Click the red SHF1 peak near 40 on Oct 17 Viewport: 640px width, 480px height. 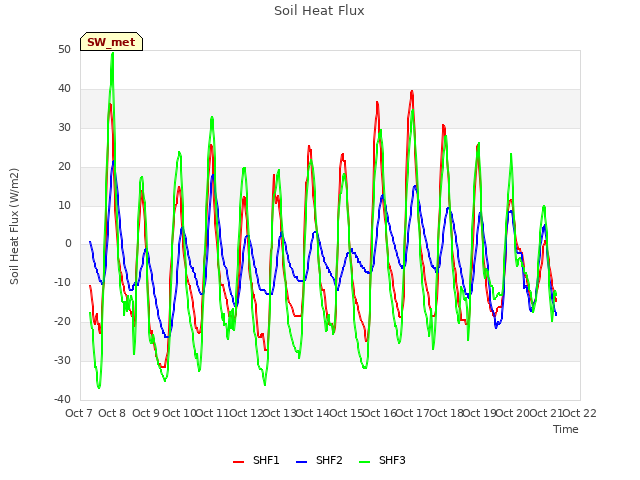[x=412, y=91]
